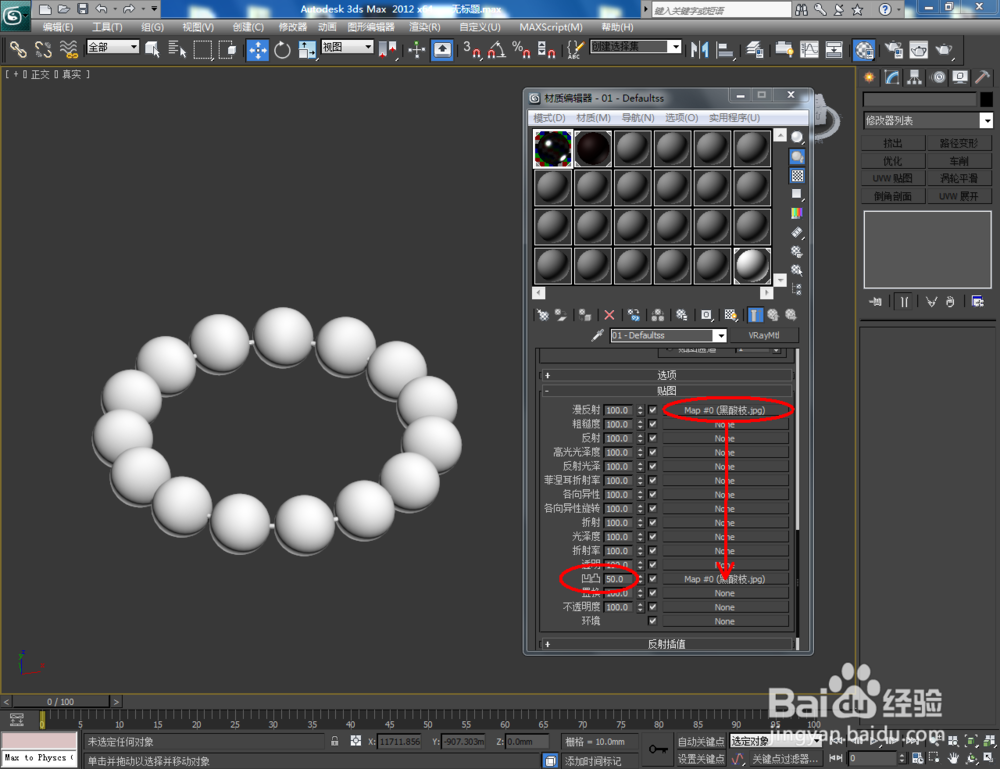
Task: Click the delete material red X icon
Action: pyautogui.click(x=609, y=315)
